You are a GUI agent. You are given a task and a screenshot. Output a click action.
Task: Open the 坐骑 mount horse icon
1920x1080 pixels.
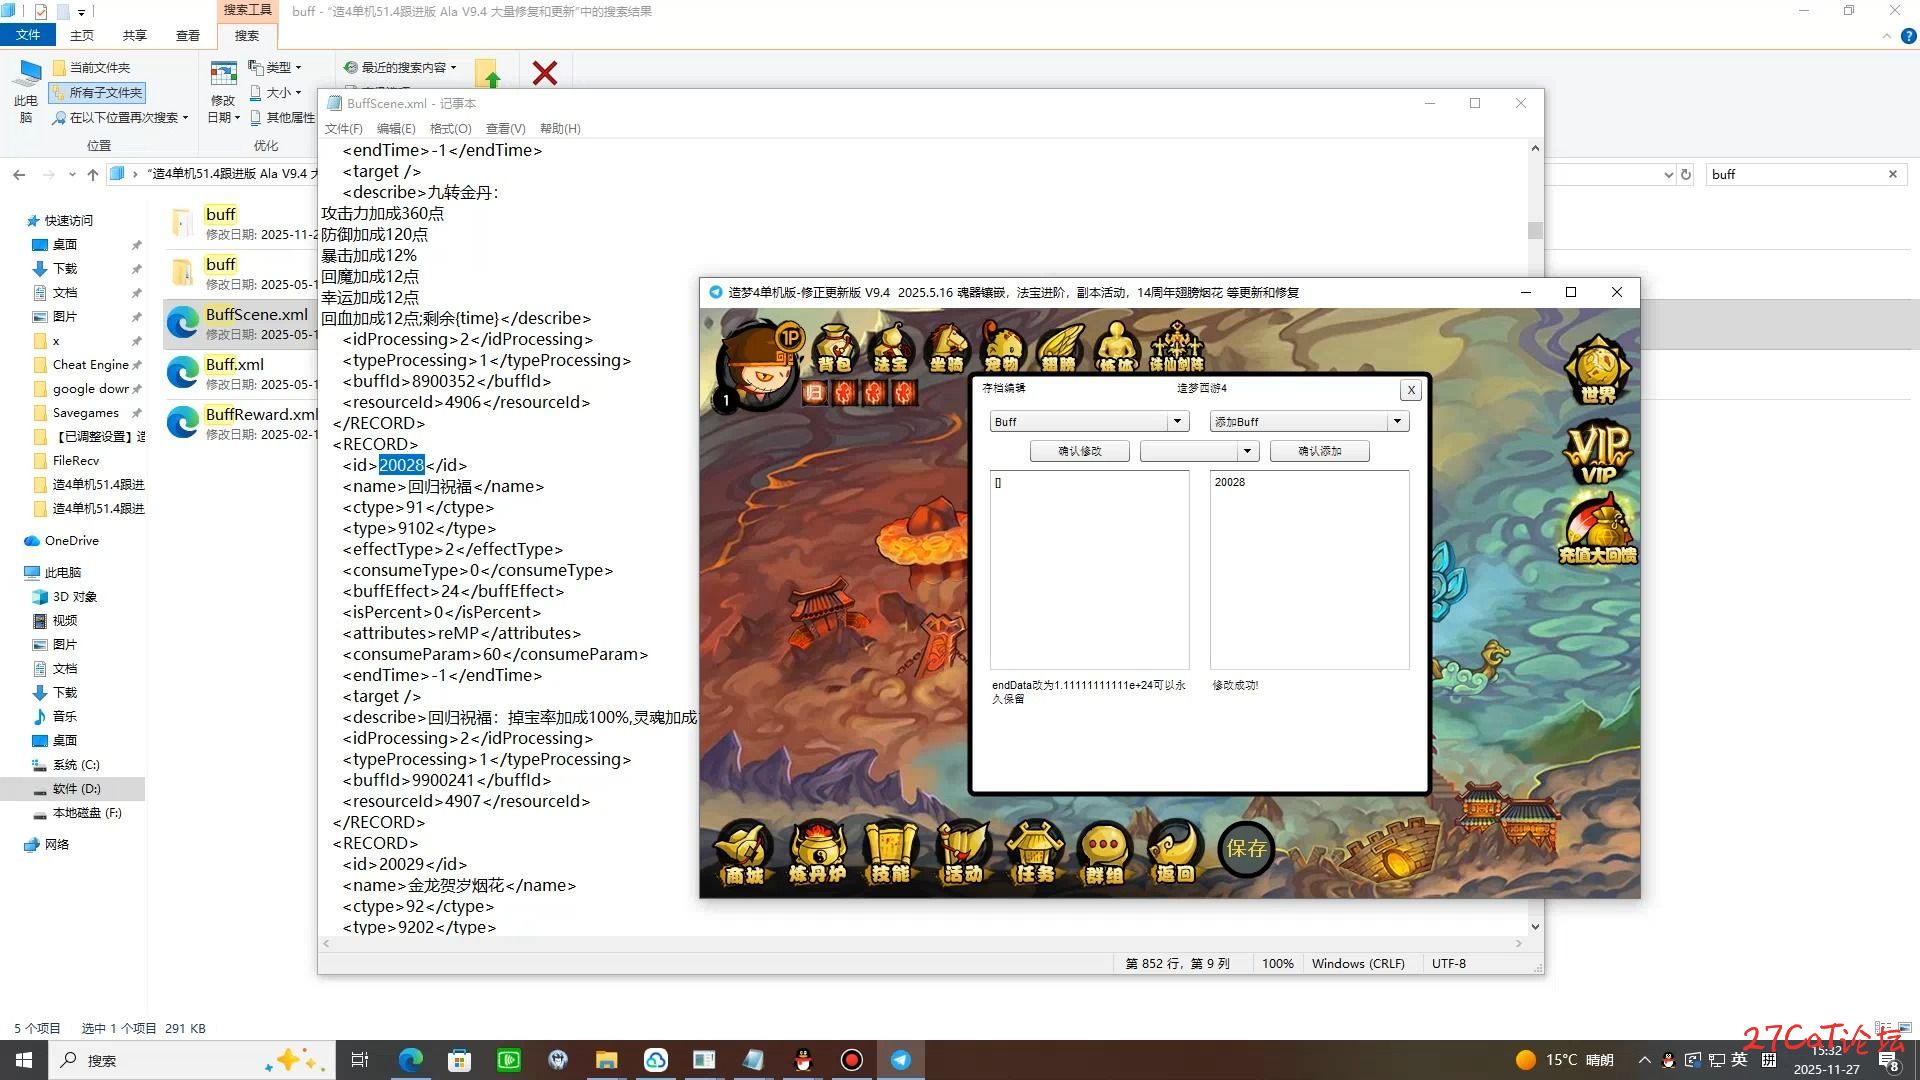coord(946,347)
